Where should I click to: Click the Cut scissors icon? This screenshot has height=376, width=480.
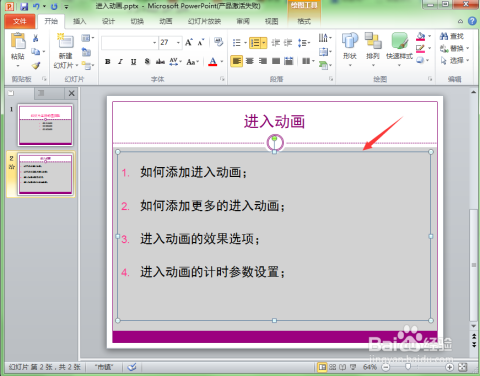click(x=36, y=38)
